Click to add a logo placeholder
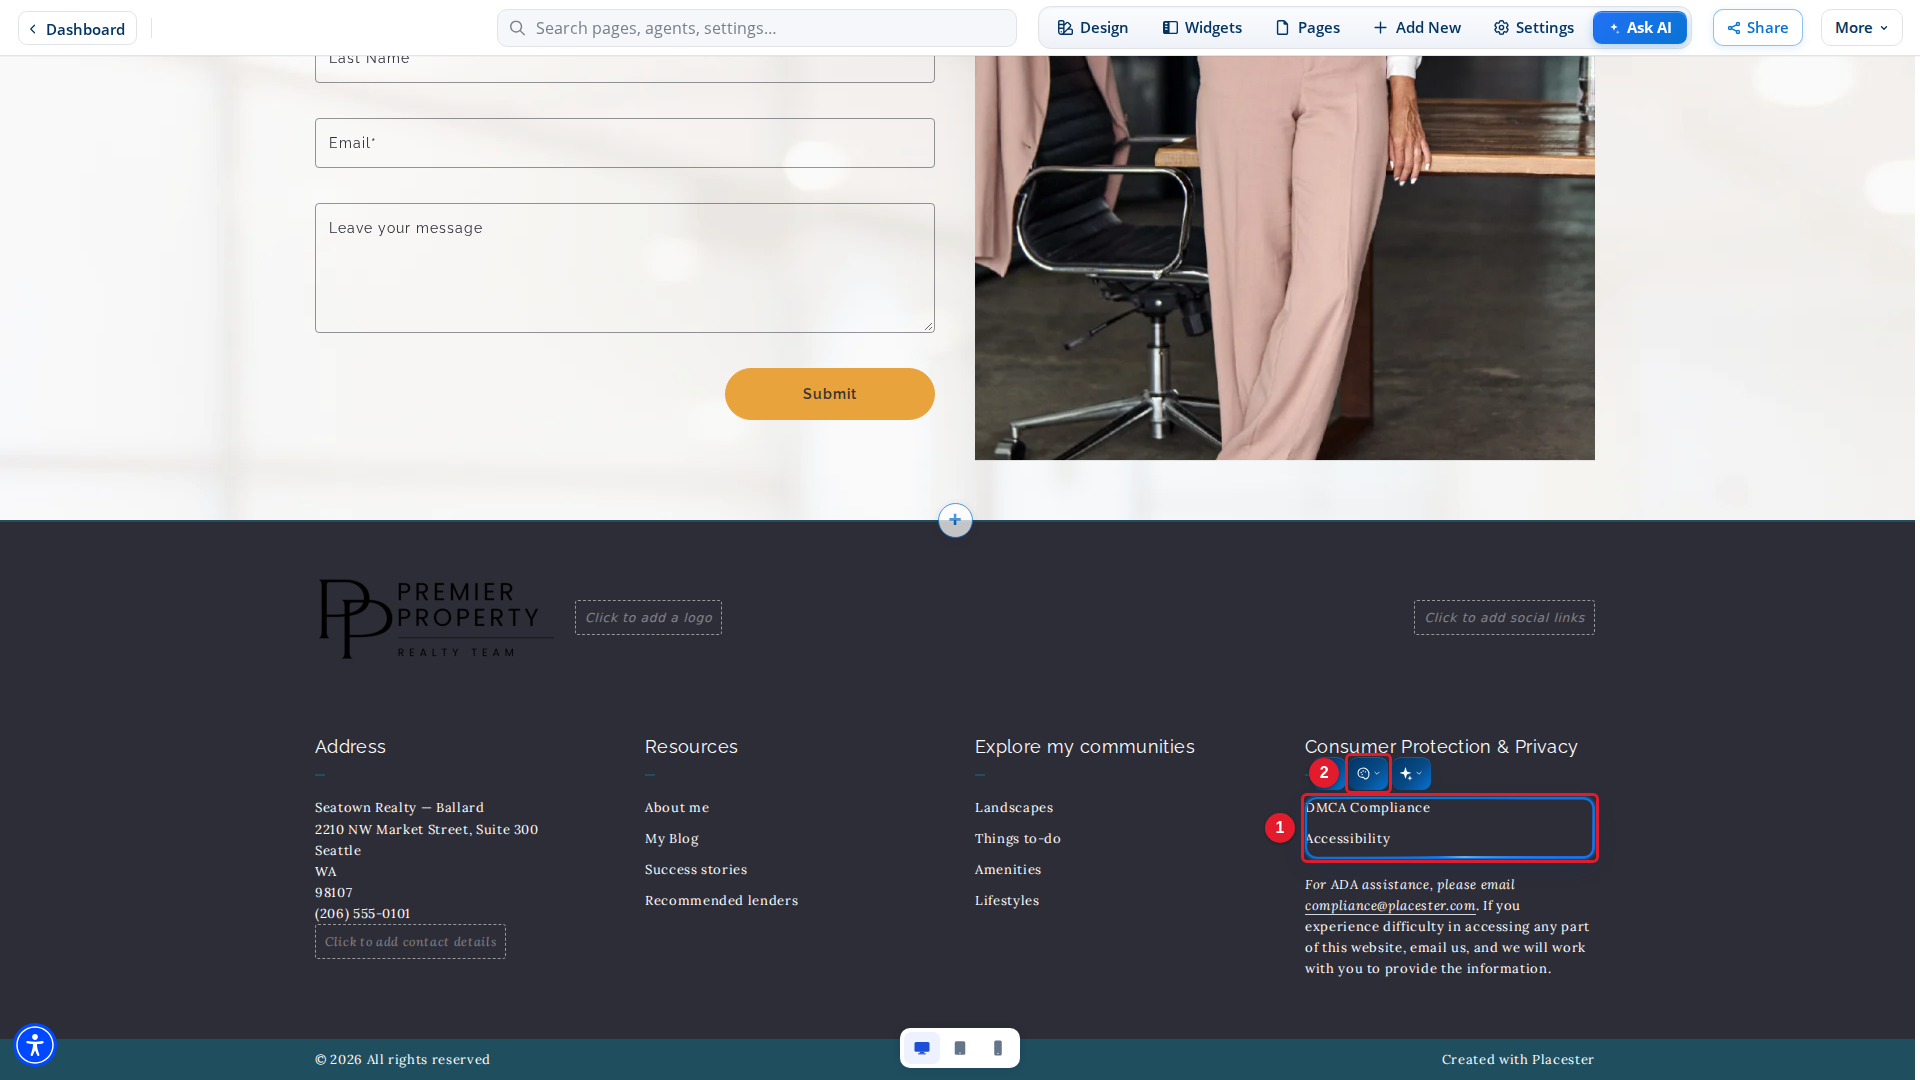 tap(648, 618)
